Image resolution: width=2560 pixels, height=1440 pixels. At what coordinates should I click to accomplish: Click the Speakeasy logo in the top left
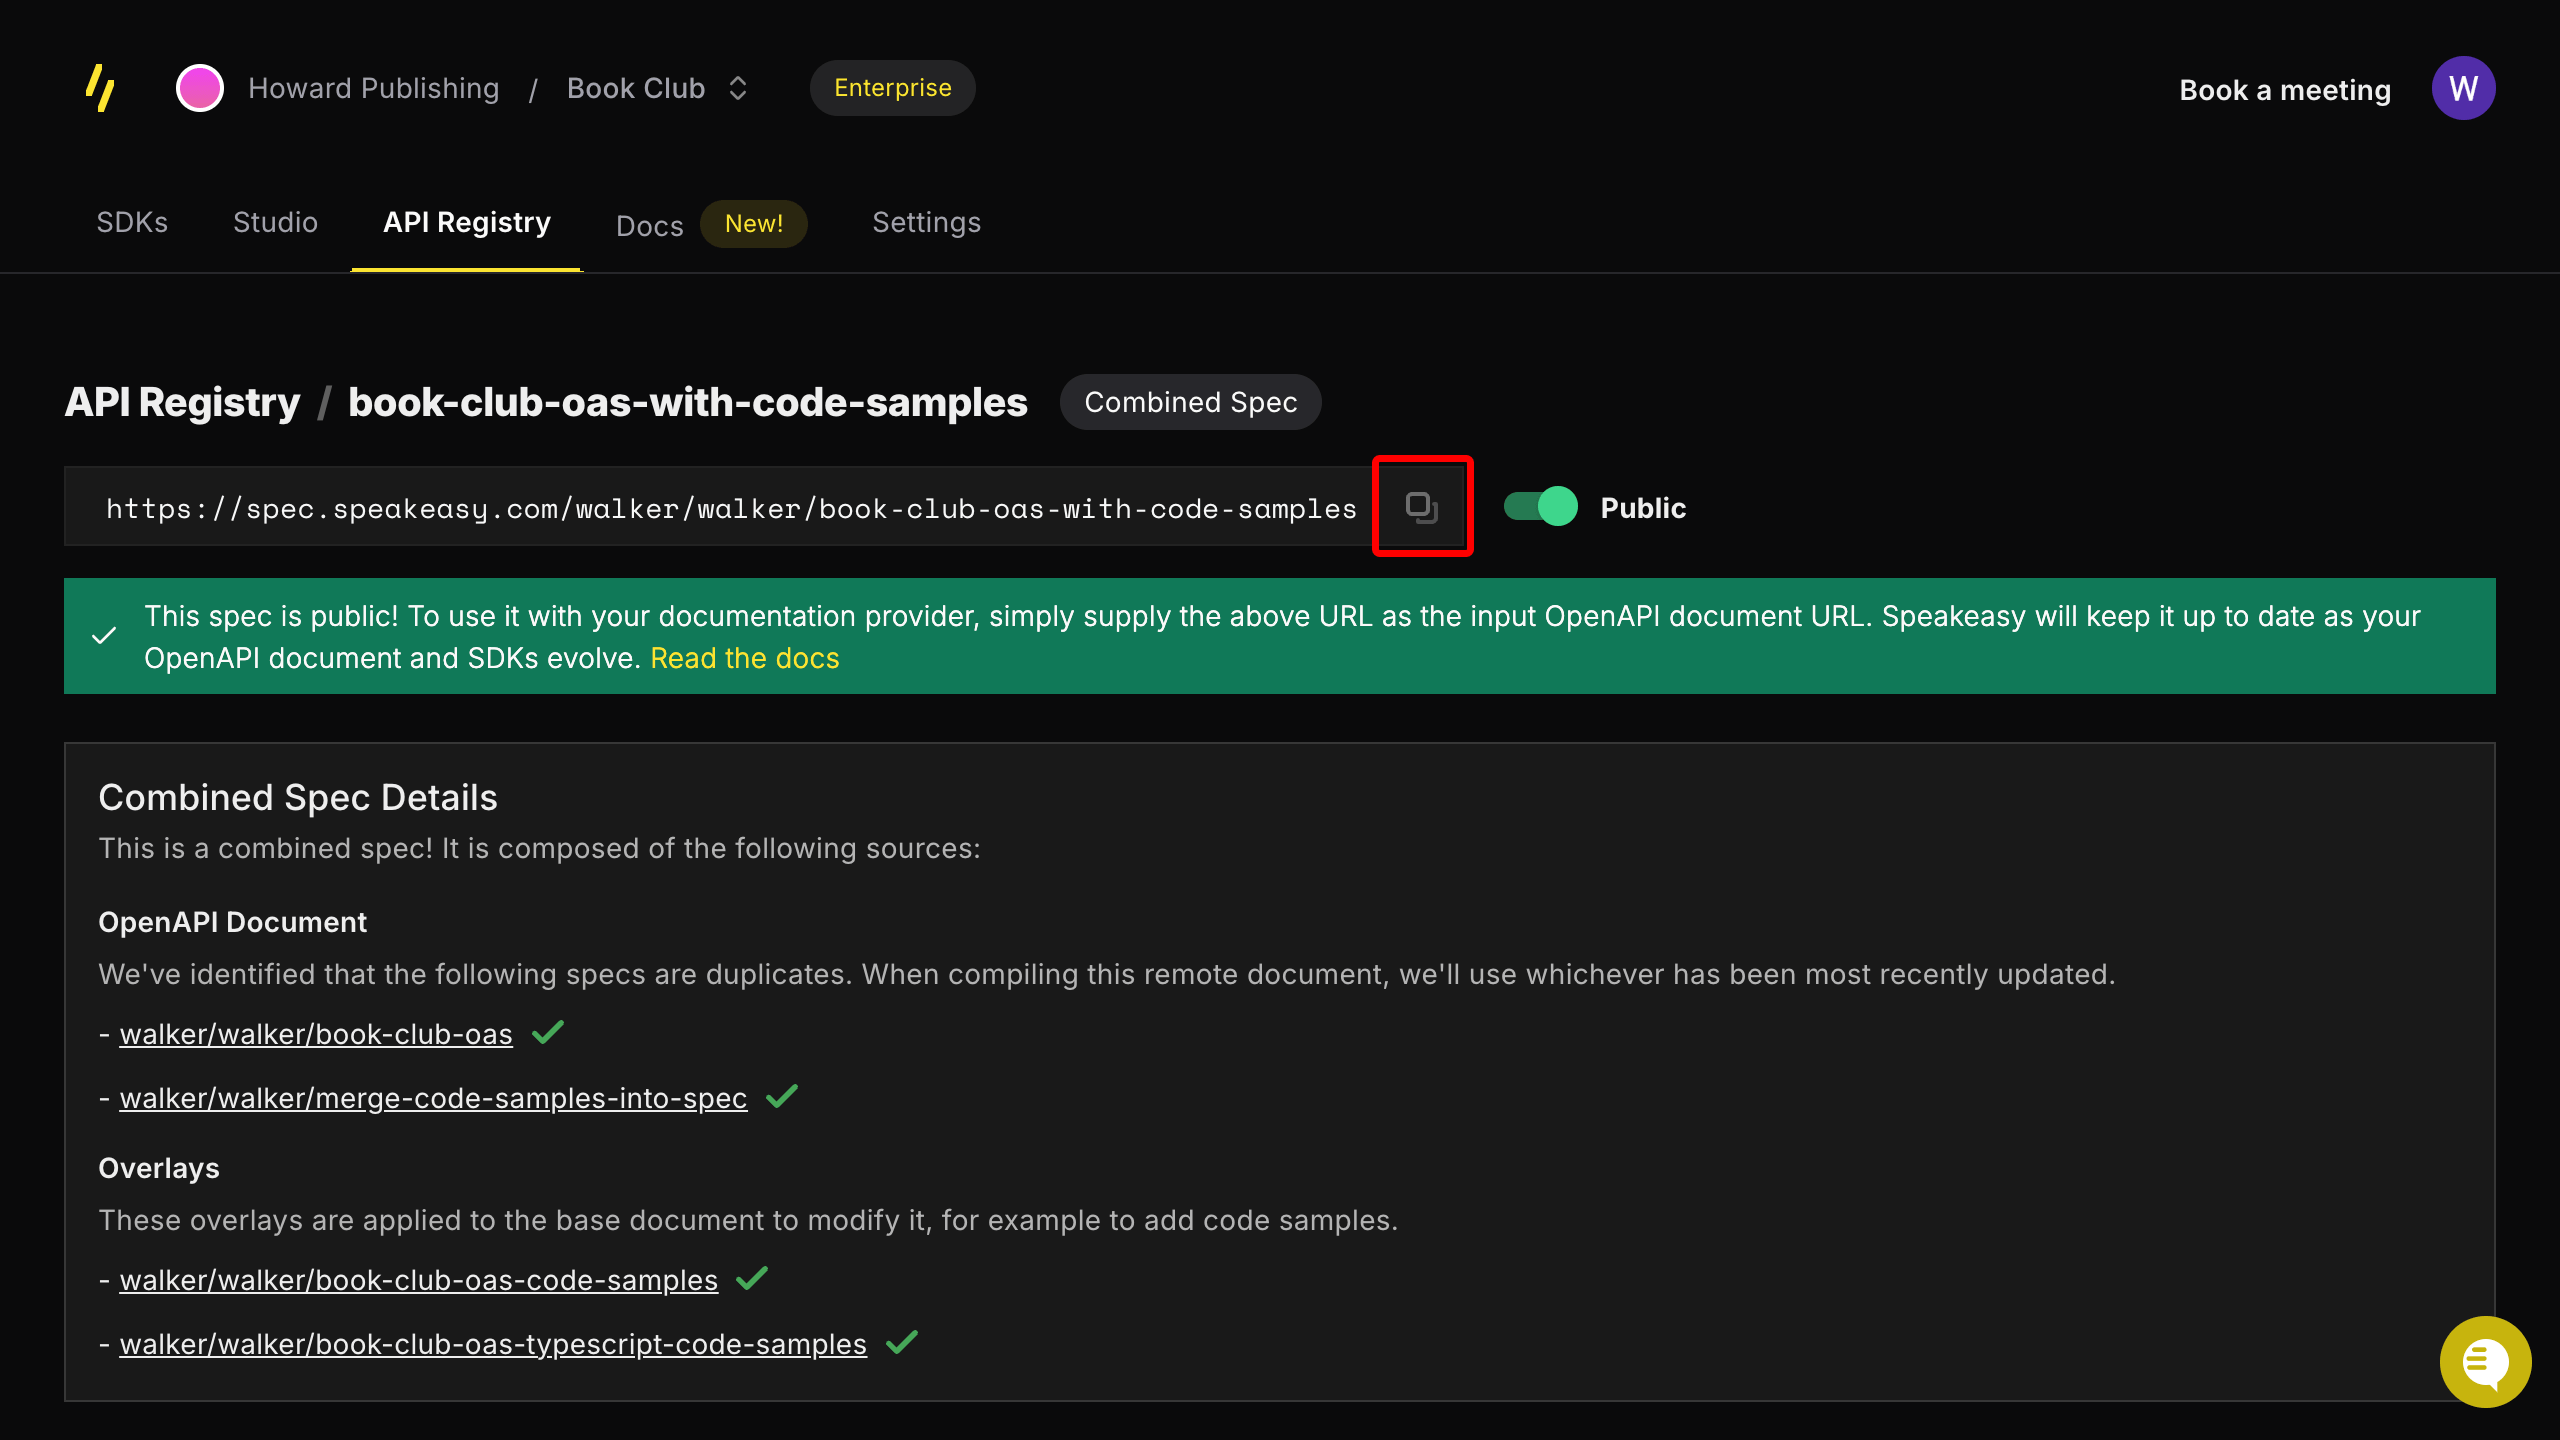coord(101,88)
